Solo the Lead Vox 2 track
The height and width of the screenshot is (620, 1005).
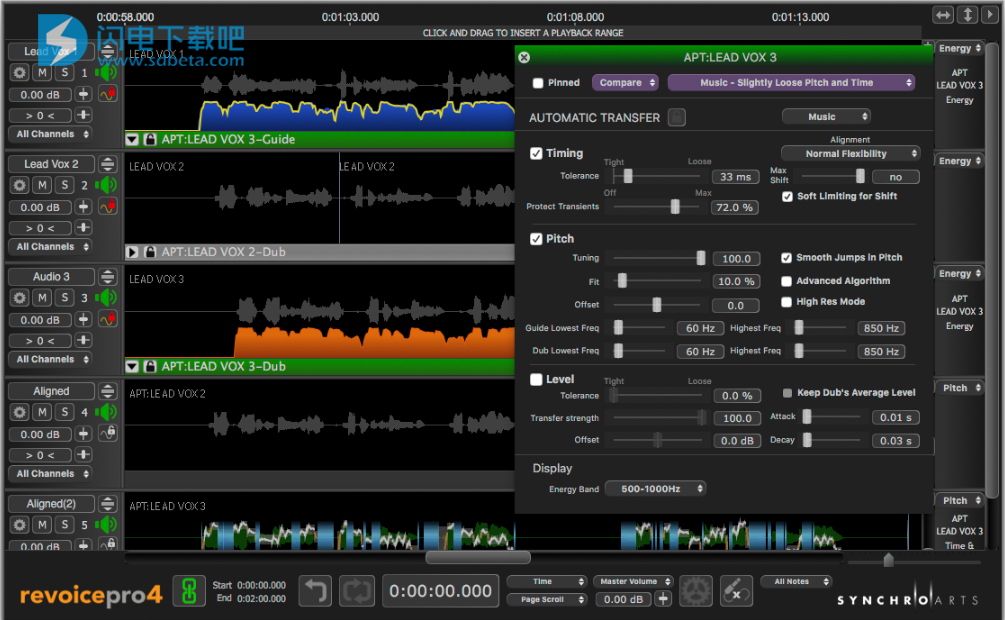tap(65, 185)
